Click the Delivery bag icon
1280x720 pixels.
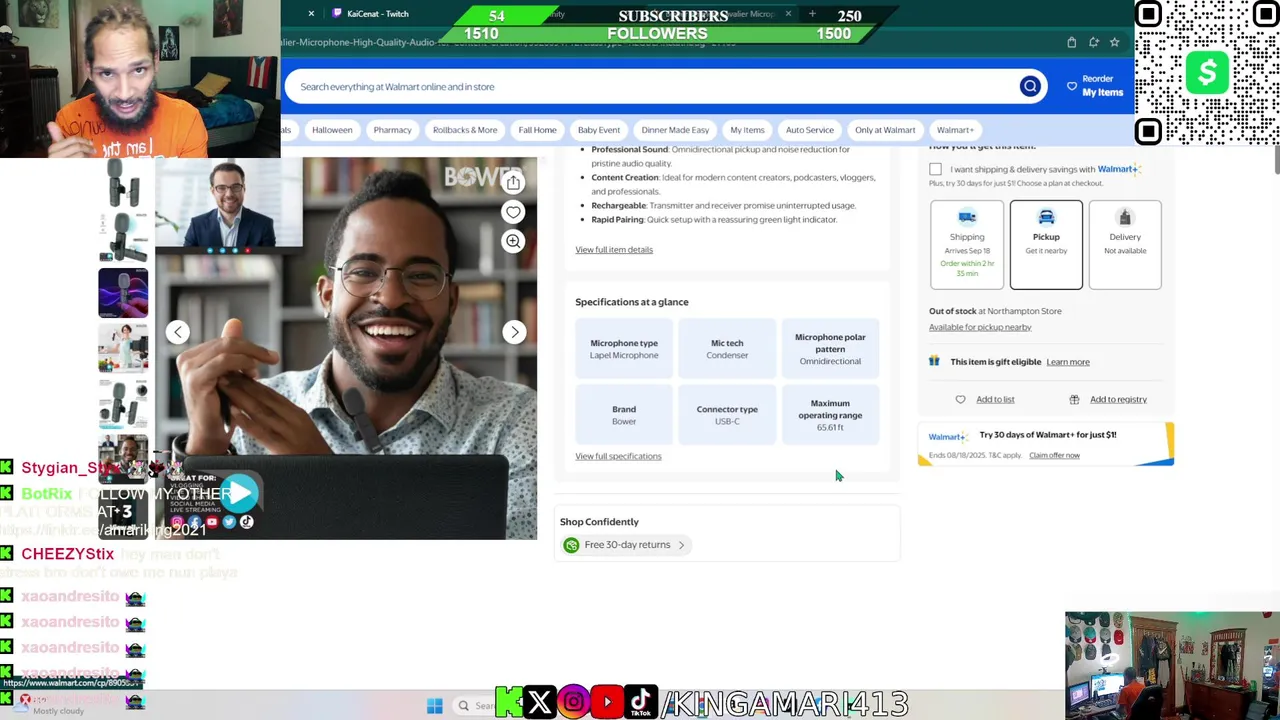[x=1125, y=217]
